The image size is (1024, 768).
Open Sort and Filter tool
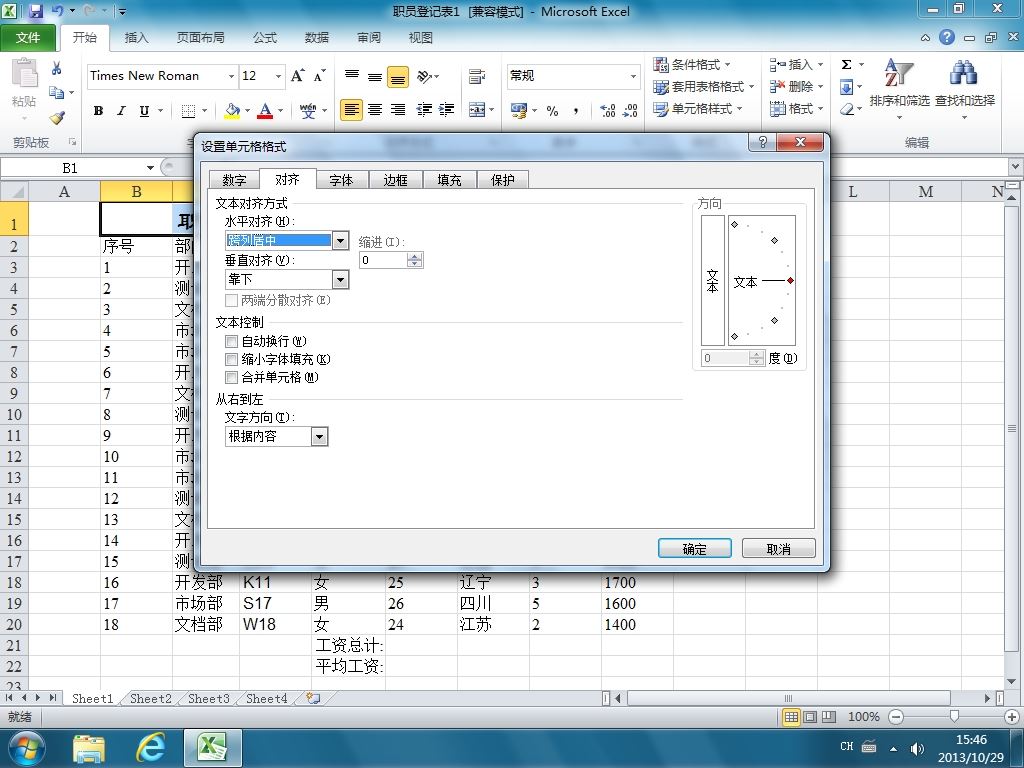pos(899,87)
